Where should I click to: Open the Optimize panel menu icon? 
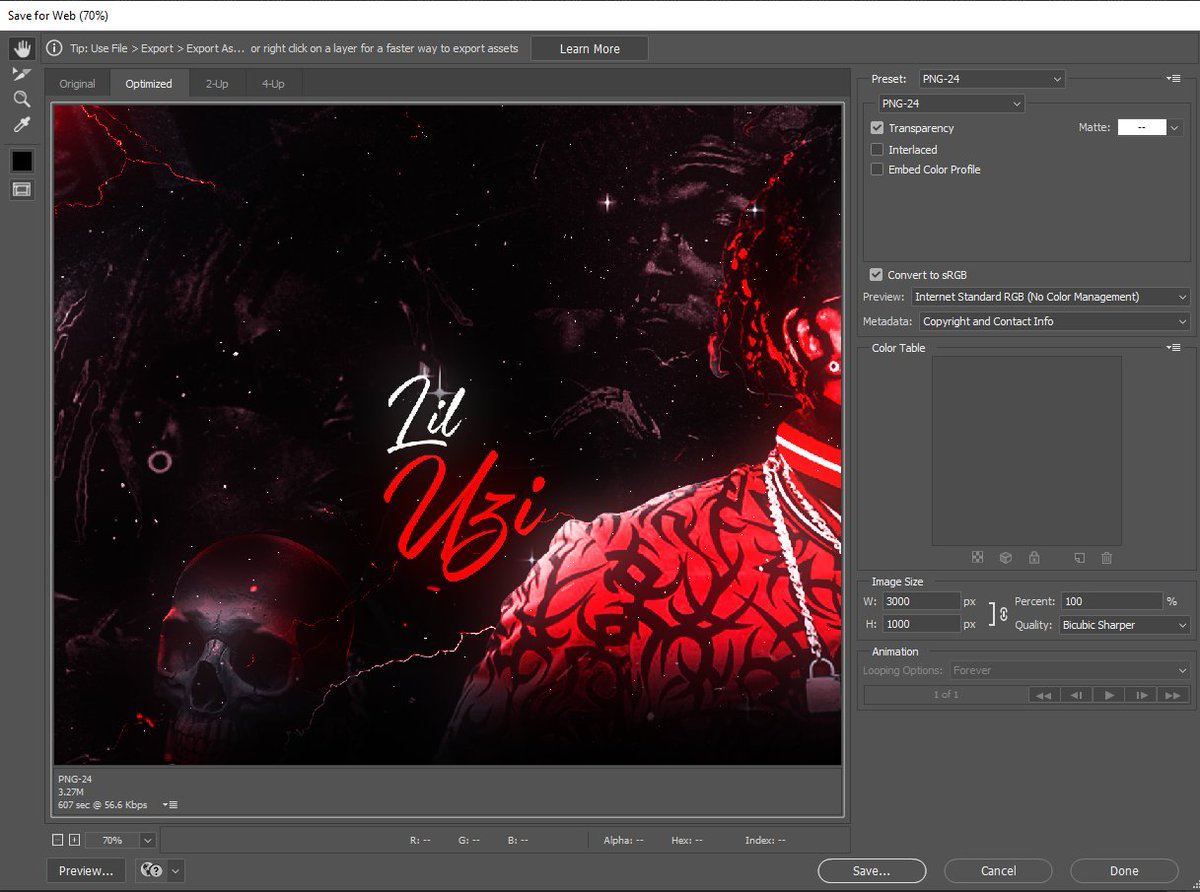[x=1174, y=78]
